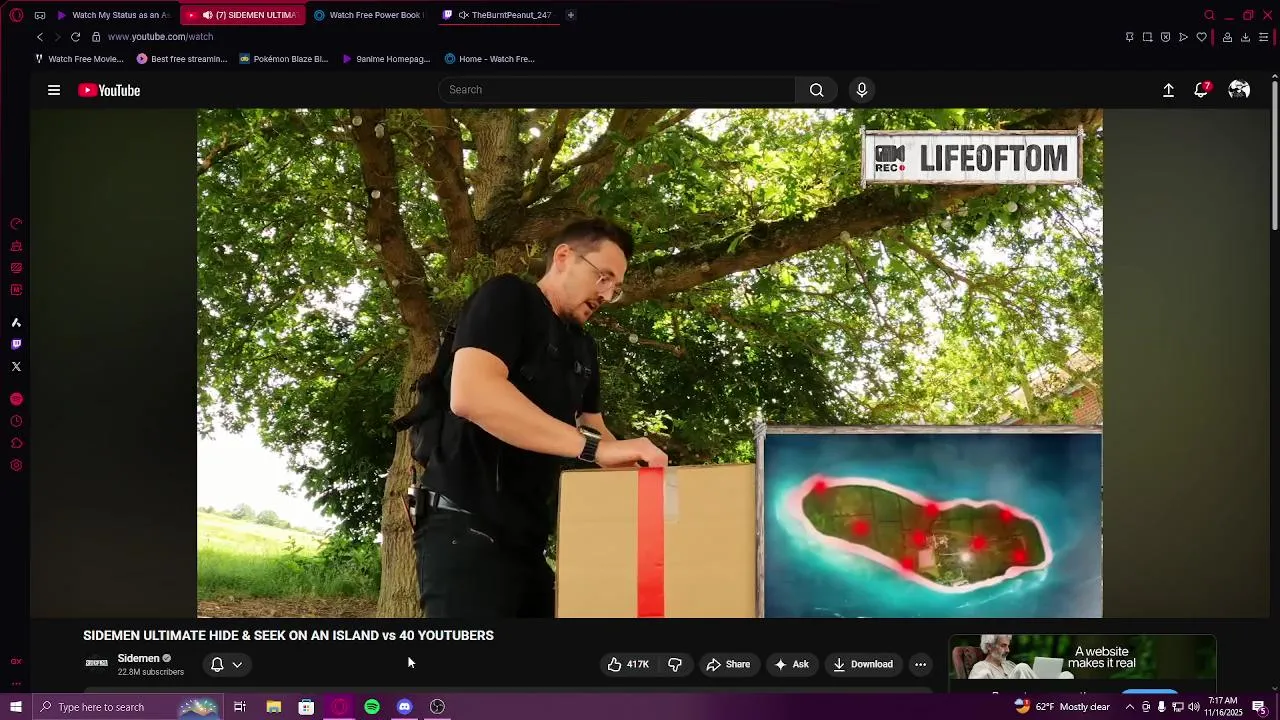Click the YouTube search input field

click(617, 90)
